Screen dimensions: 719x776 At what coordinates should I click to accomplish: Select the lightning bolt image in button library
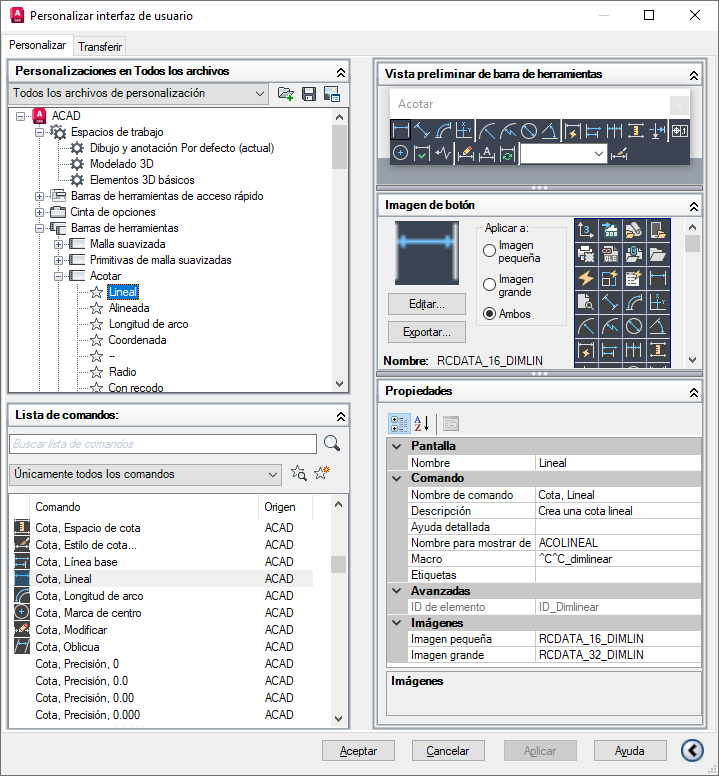[x=586, y=279]
